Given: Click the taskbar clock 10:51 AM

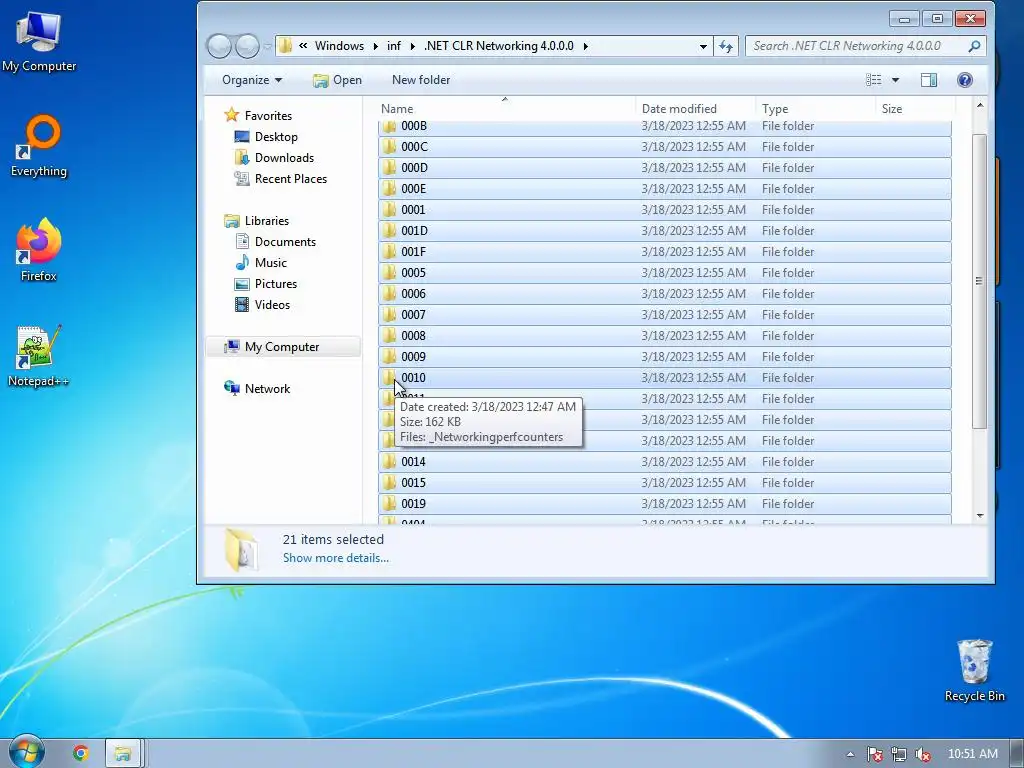Looking at the screenshot, I should [x=972, y=754].
